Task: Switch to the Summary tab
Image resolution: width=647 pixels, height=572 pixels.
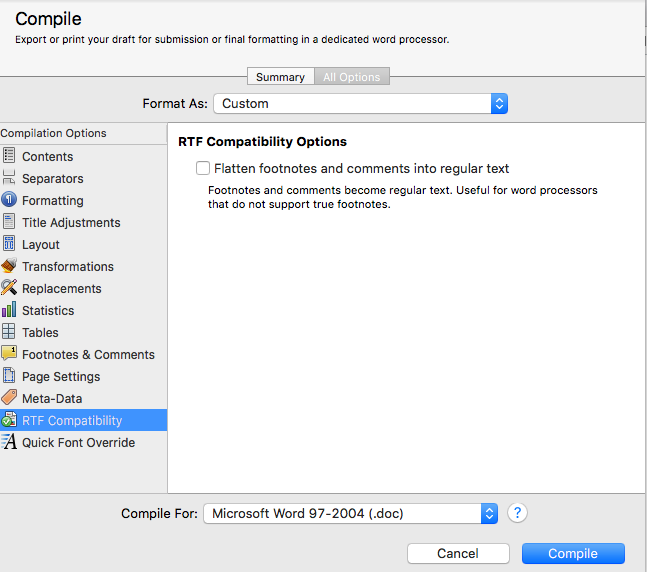Action: [280, 77]
